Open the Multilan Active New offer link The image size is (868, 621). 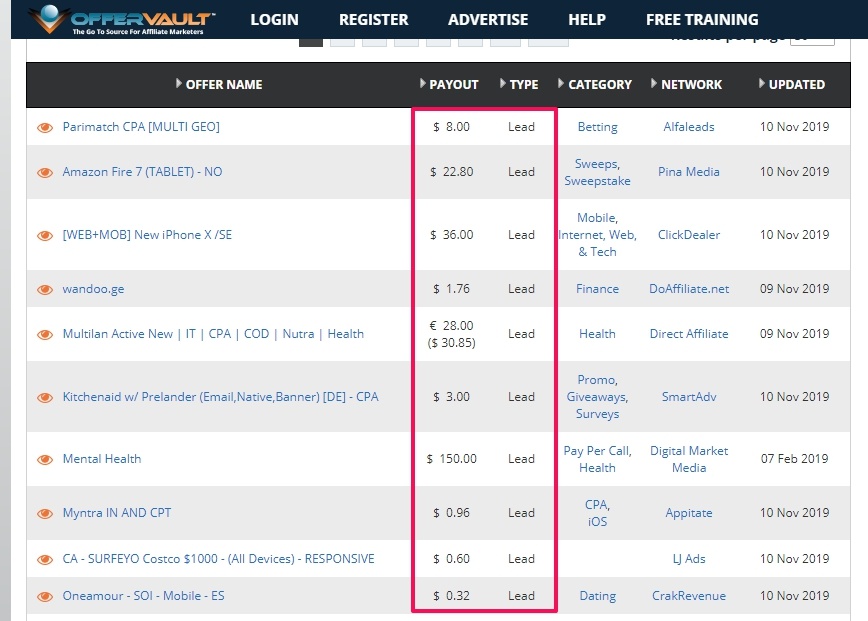(x=213, y=334)
